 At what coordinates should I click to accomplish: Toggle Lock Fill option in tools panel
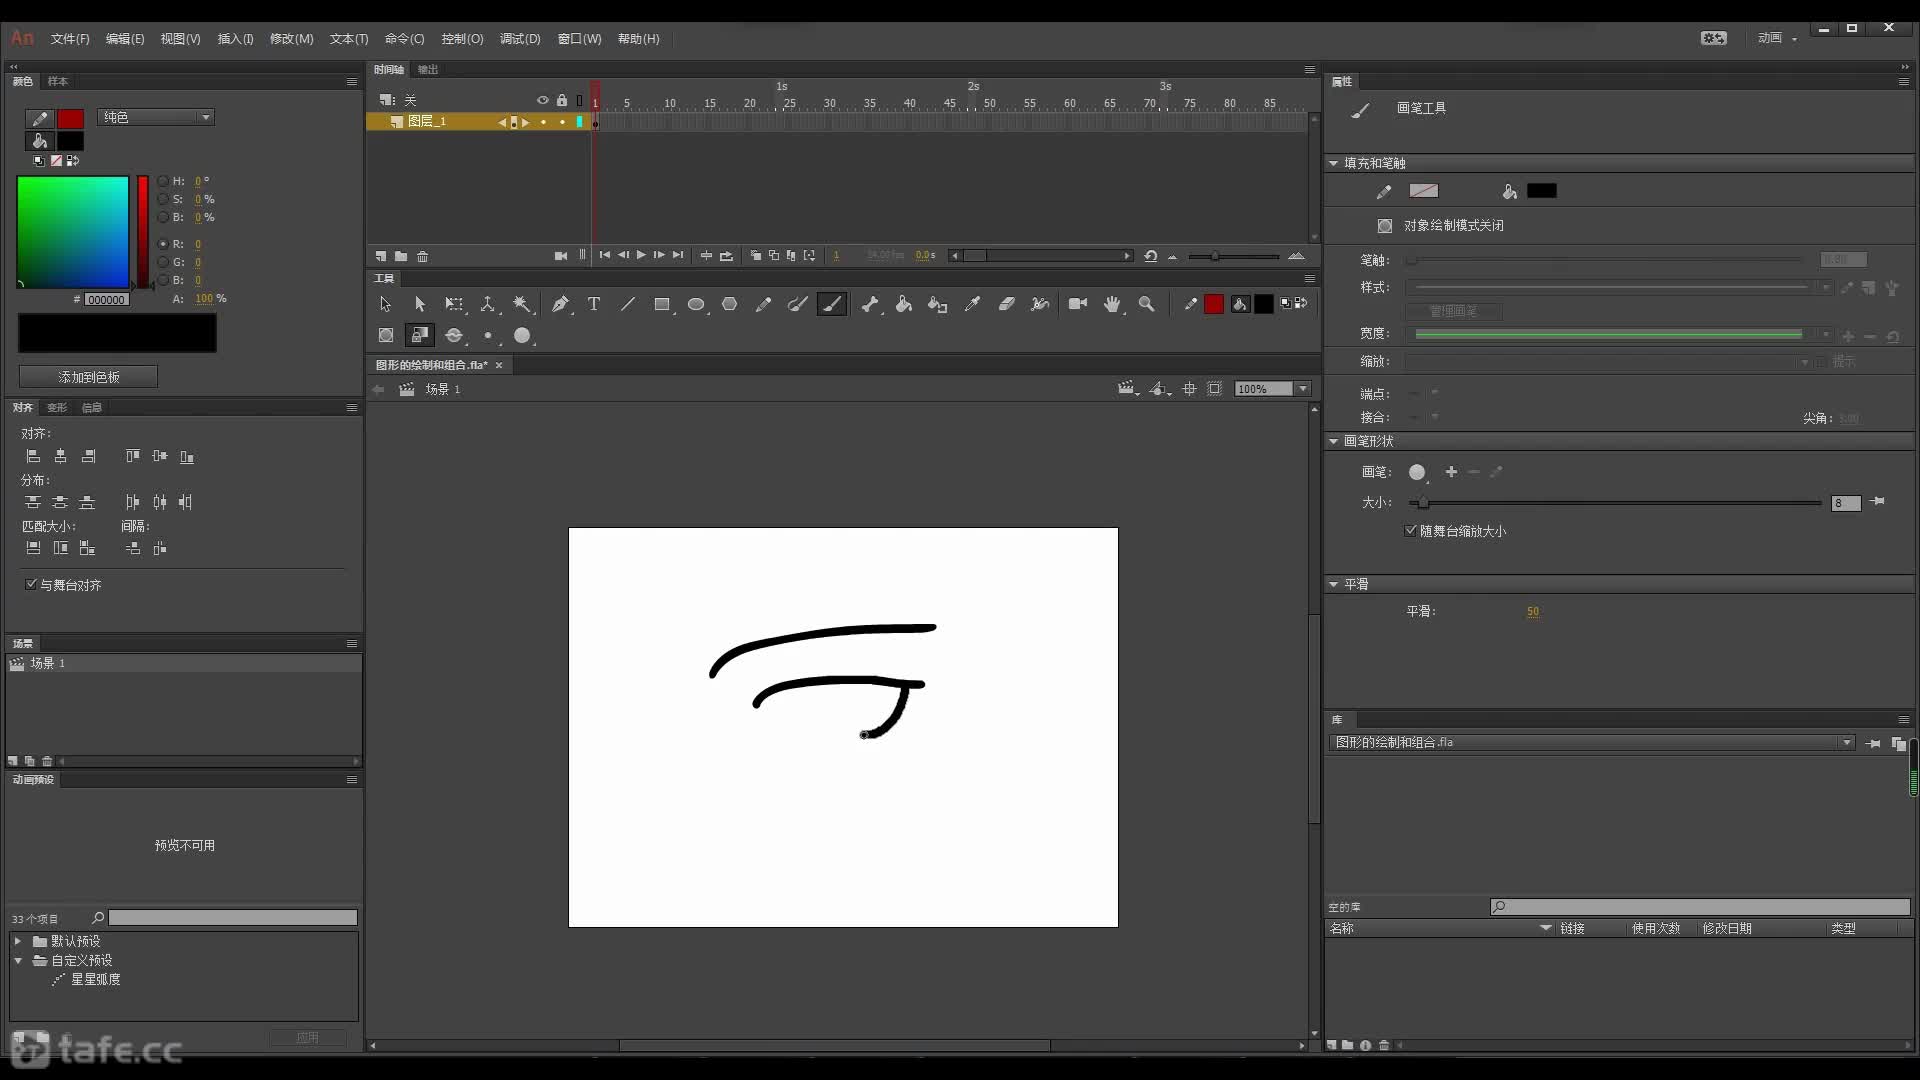click(420, 336)
